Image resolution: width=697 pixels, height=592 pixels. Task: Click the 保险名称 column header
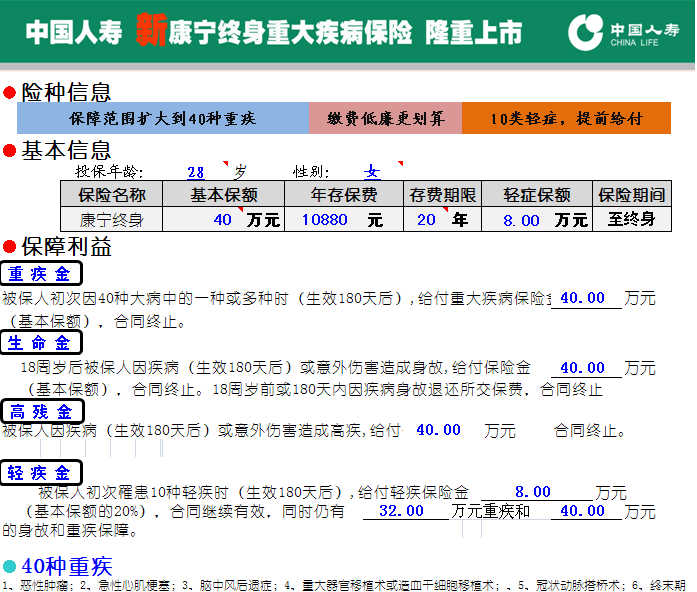click(x=112, y=194)
